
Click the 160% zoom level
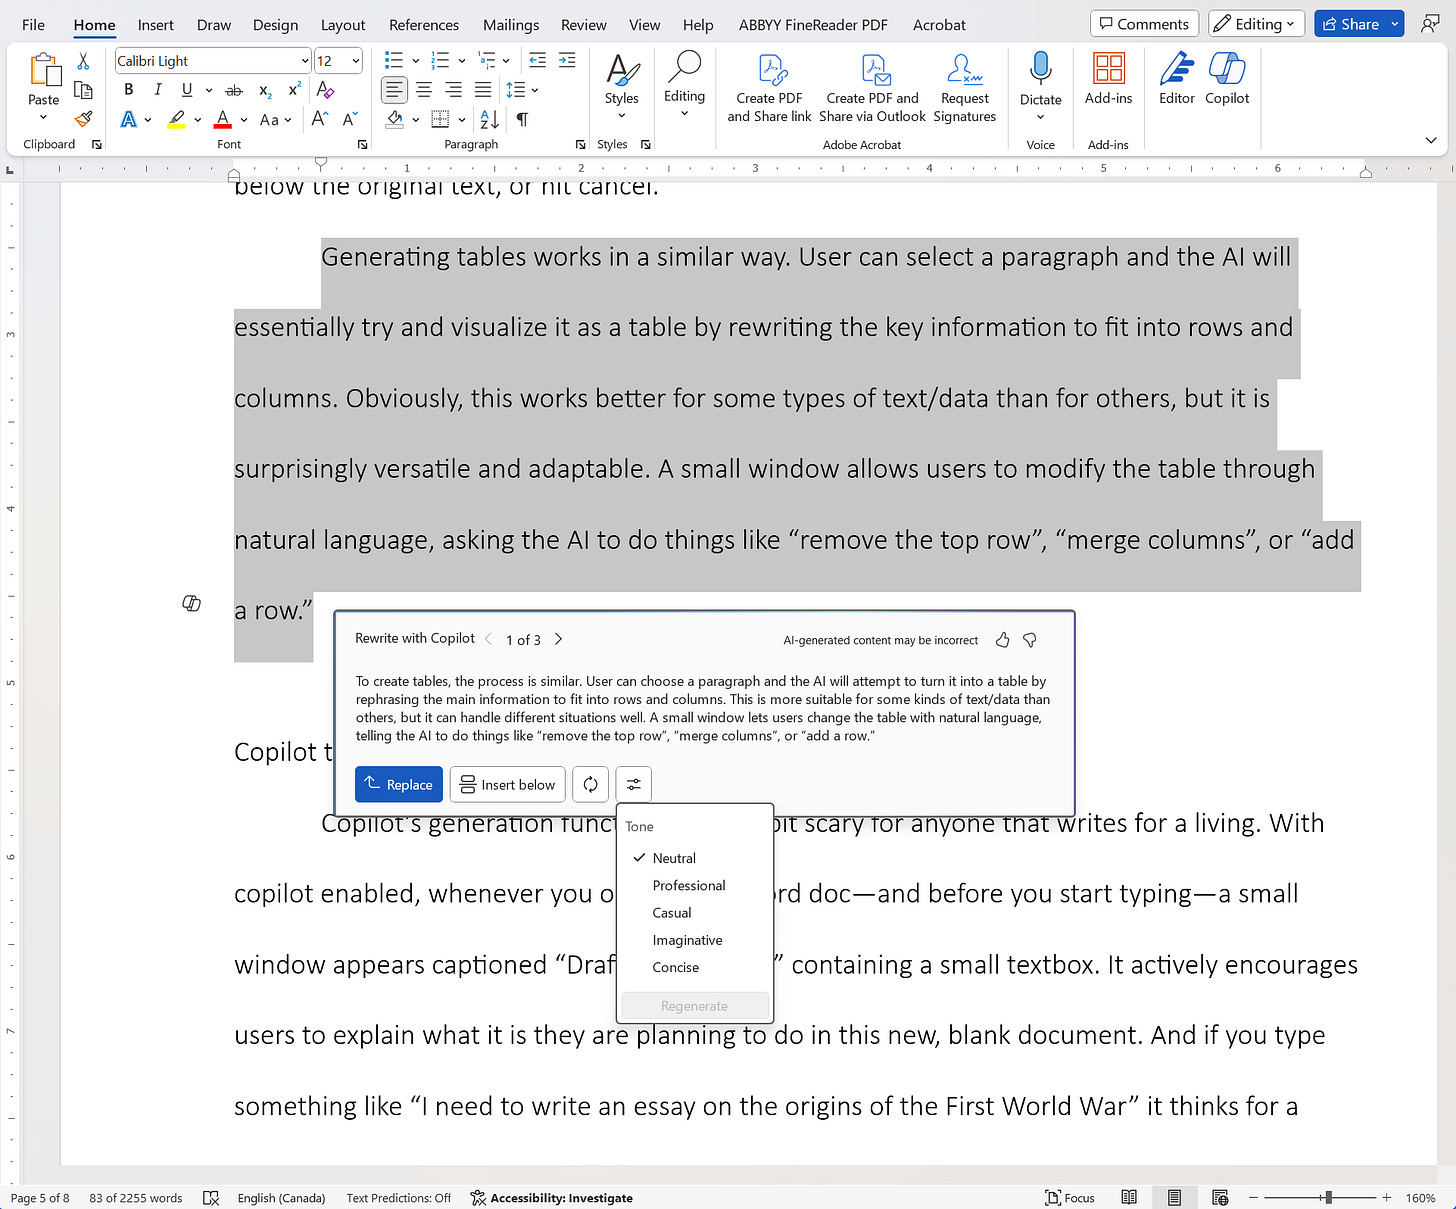click(x=1420, y=1197)
